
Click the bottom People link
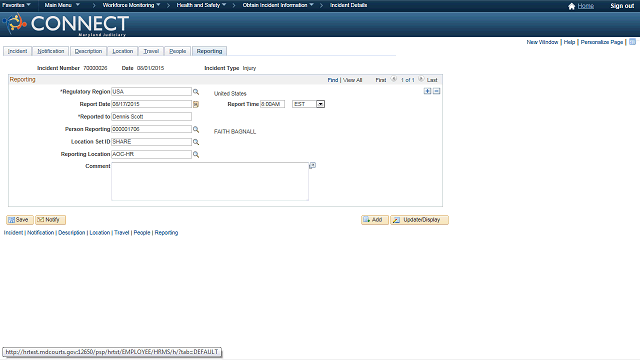[142, 233]
